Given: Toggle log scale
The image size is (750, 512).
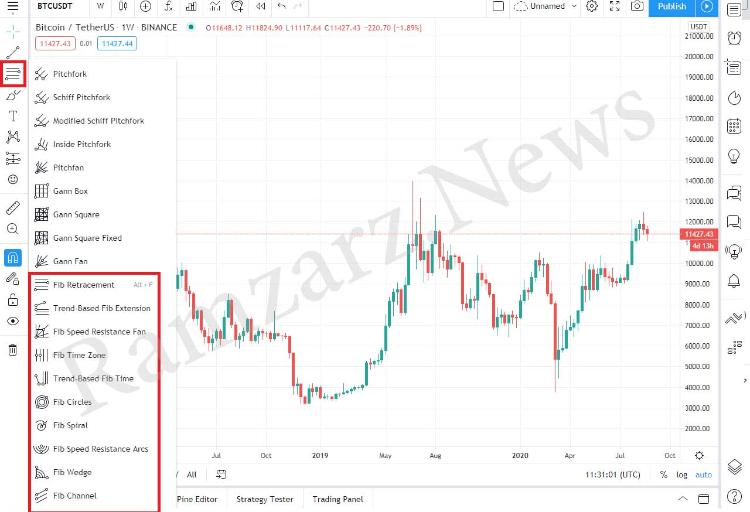Looking at the screenshot, I should (x=682, y=475).
